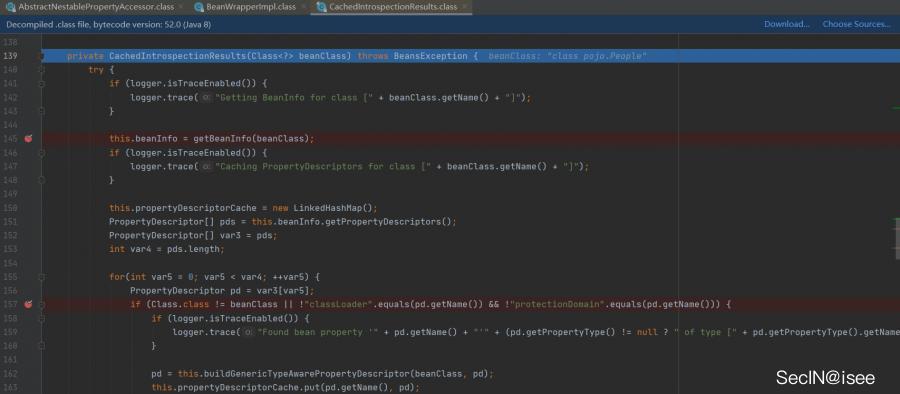900x394 pixels.
Task: Click line number 150 in the gutter
Action: [11, 208]
